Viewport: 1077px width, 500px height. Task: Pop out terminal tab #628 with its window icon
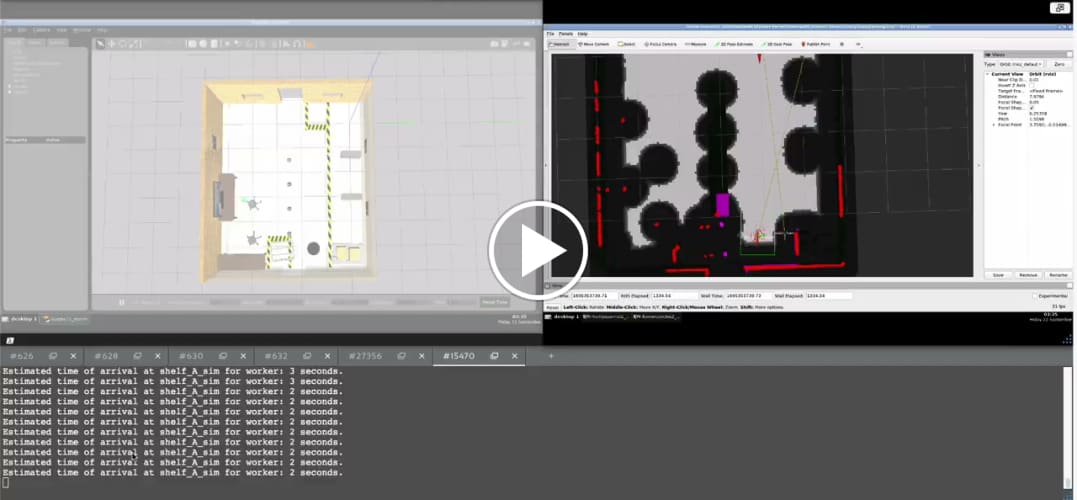coord(137,356)
